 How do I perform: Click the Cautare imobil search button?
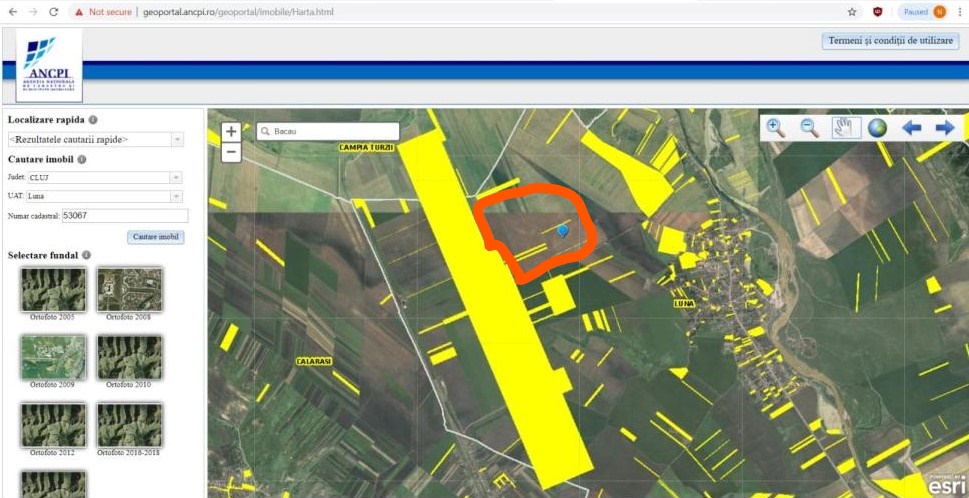pyautogui.click(x=156, y=237)
